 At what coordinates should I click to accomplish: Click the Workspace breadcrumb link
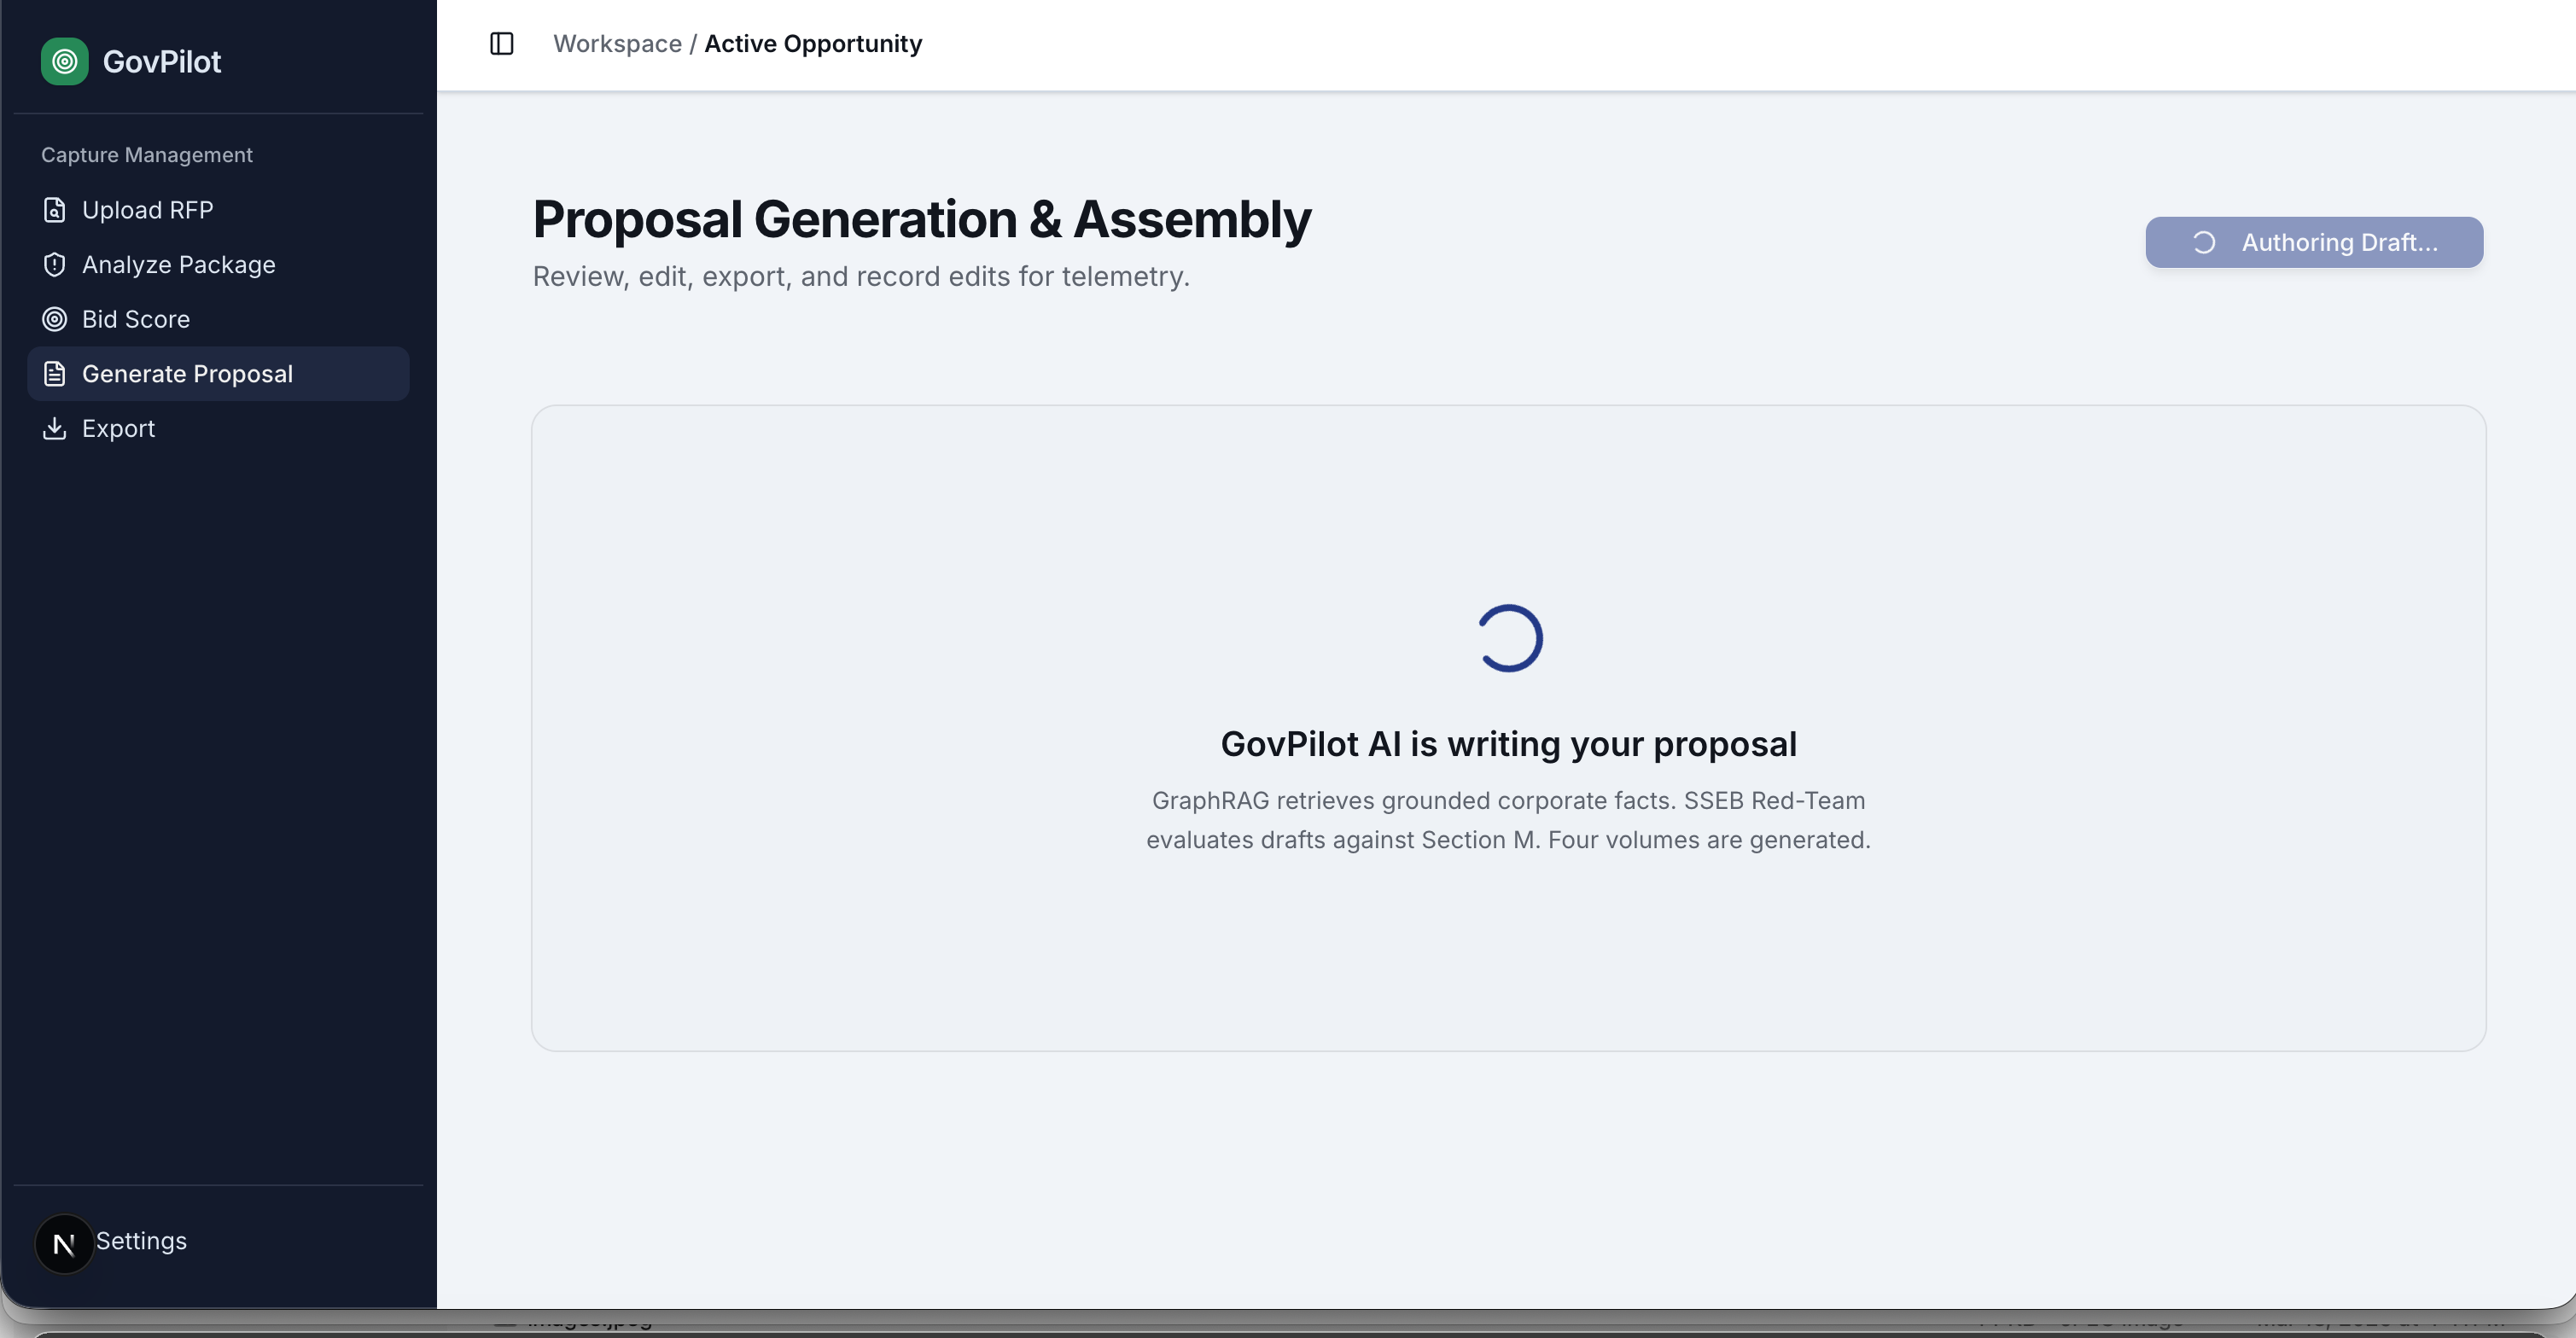click(x=617, y=44)
